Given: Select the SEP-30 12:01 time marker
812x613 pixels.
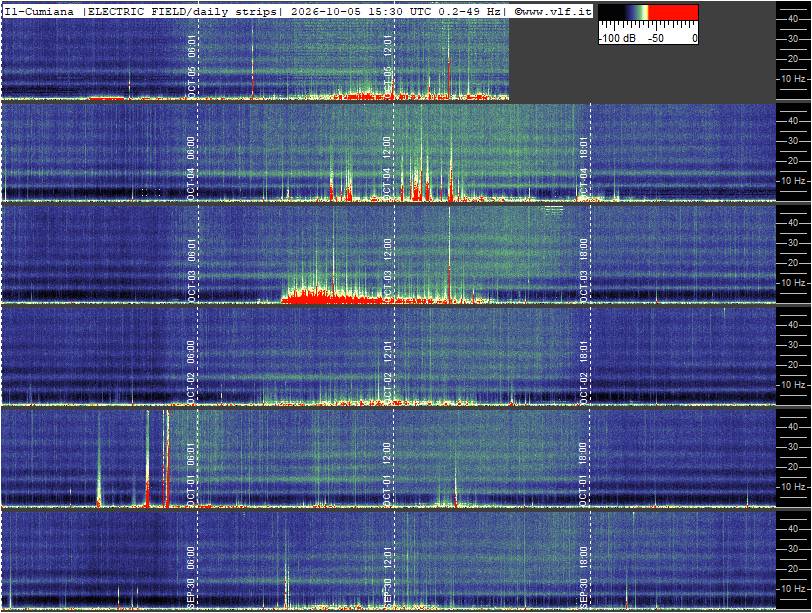Looking at the screenshot, I should pyautogui.click(x=388, y=577).
